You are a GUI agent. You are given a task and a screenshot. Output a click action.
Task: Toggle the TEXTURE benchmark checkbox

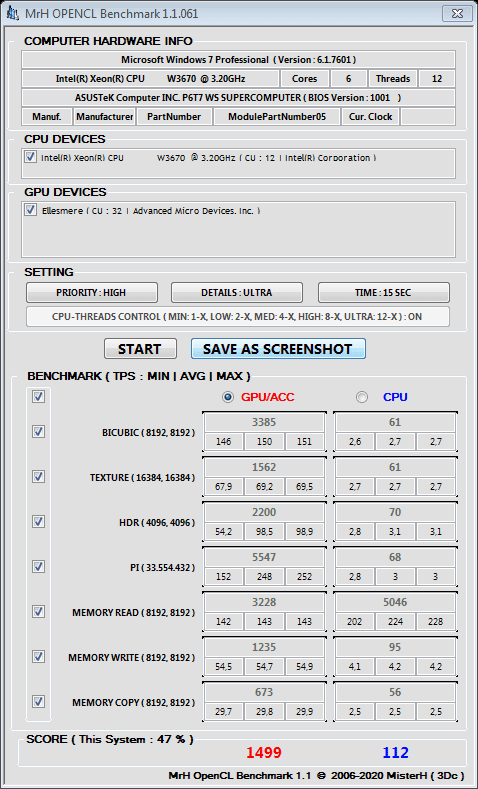(x=38, y=476)
